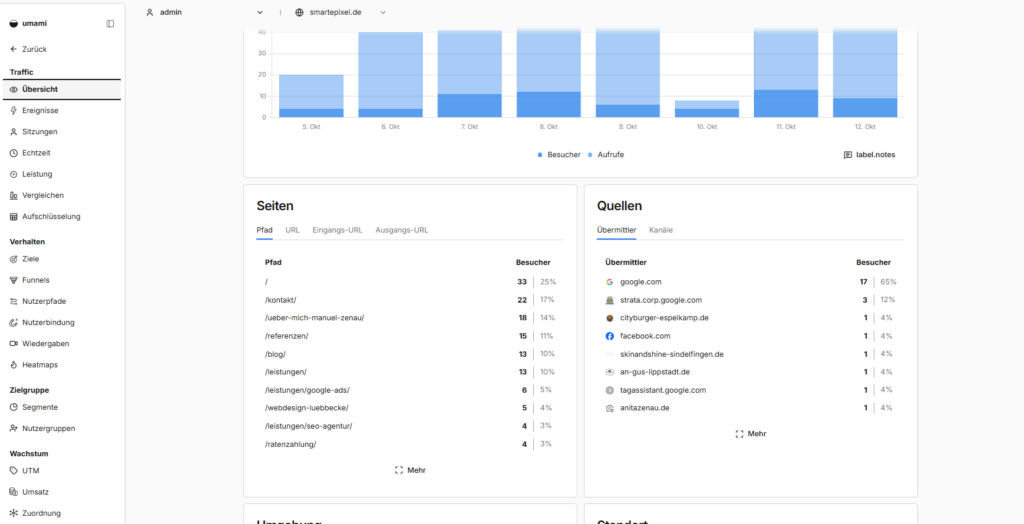The image size is (1024, 524).
Task: Click the cityburger-espelkamp.de referrer
Action: (664, 318)
